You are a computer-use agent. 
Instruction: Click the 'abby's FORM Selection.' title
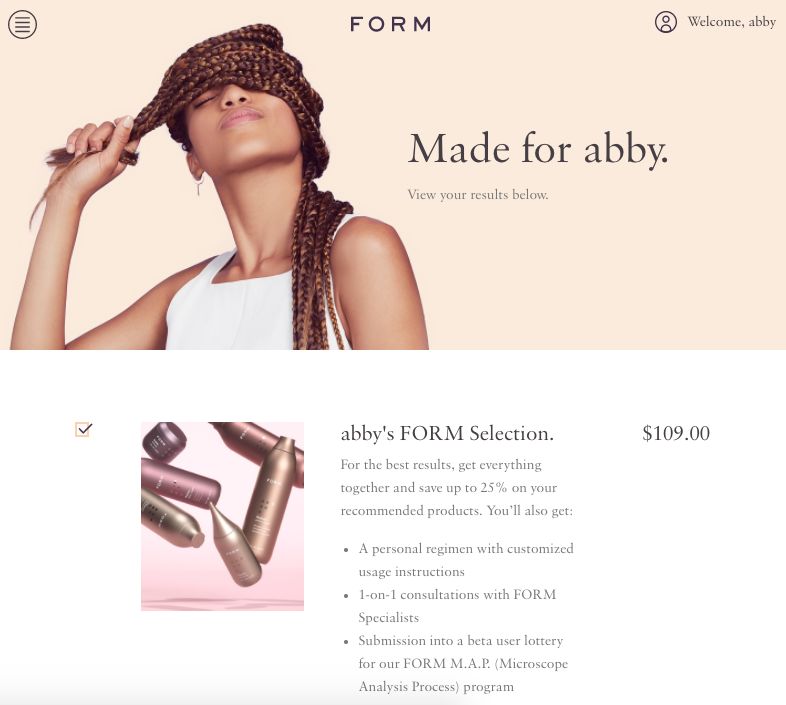(x=447, y=433)
